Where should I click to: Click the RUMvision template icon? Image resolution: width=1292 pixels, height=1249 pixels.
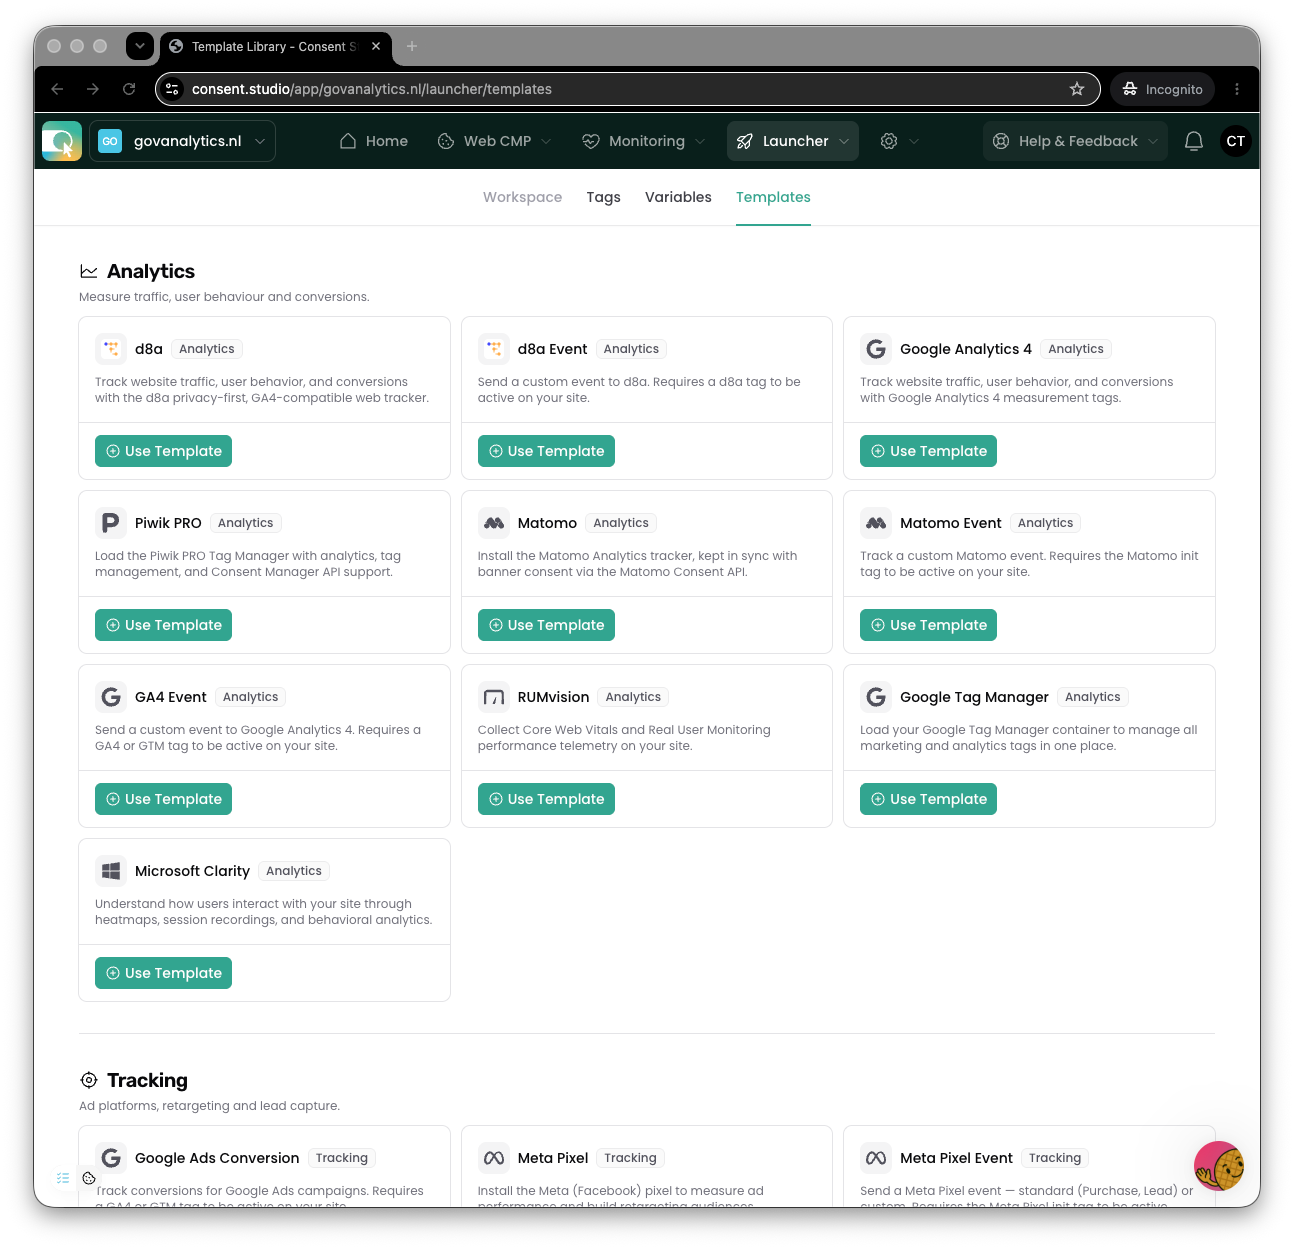point(494,697)
